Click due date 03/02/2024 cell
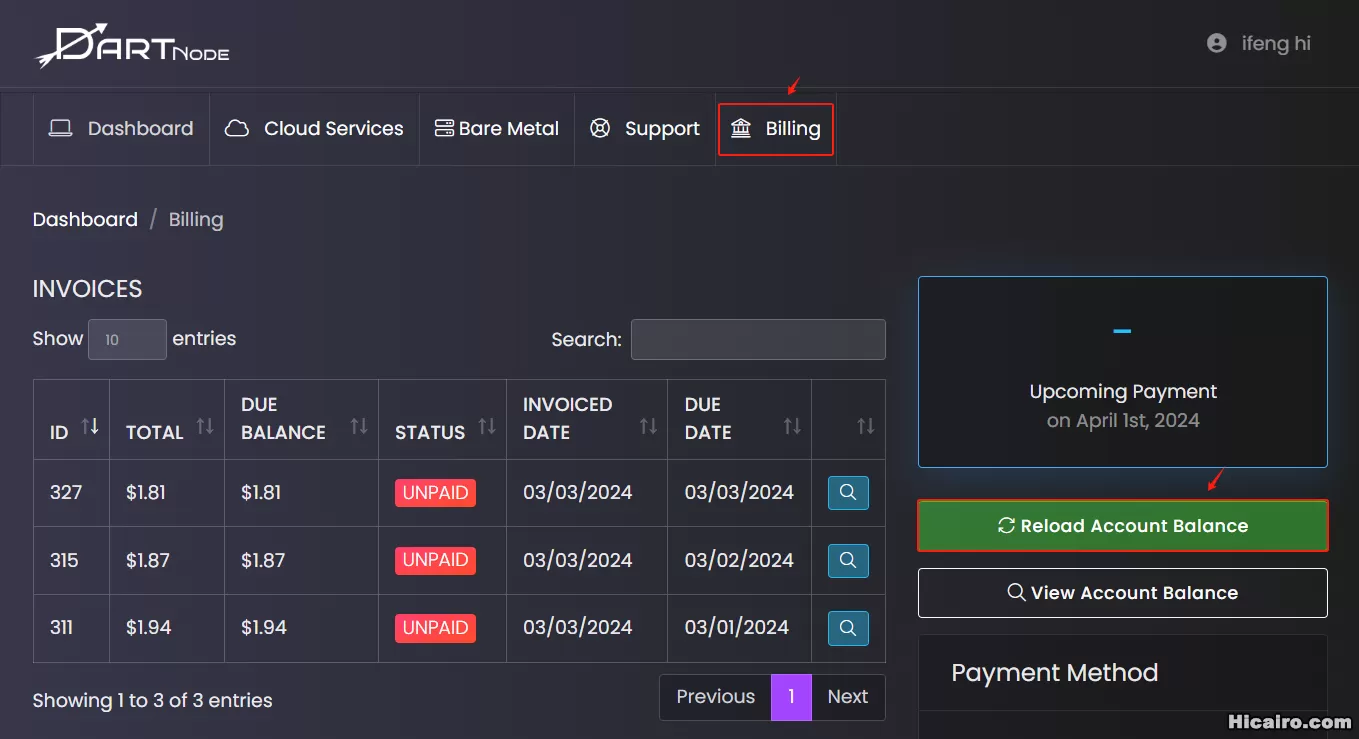Image resolution: width=1359 pixels, height=739 pixels. (x=739, y=561)
